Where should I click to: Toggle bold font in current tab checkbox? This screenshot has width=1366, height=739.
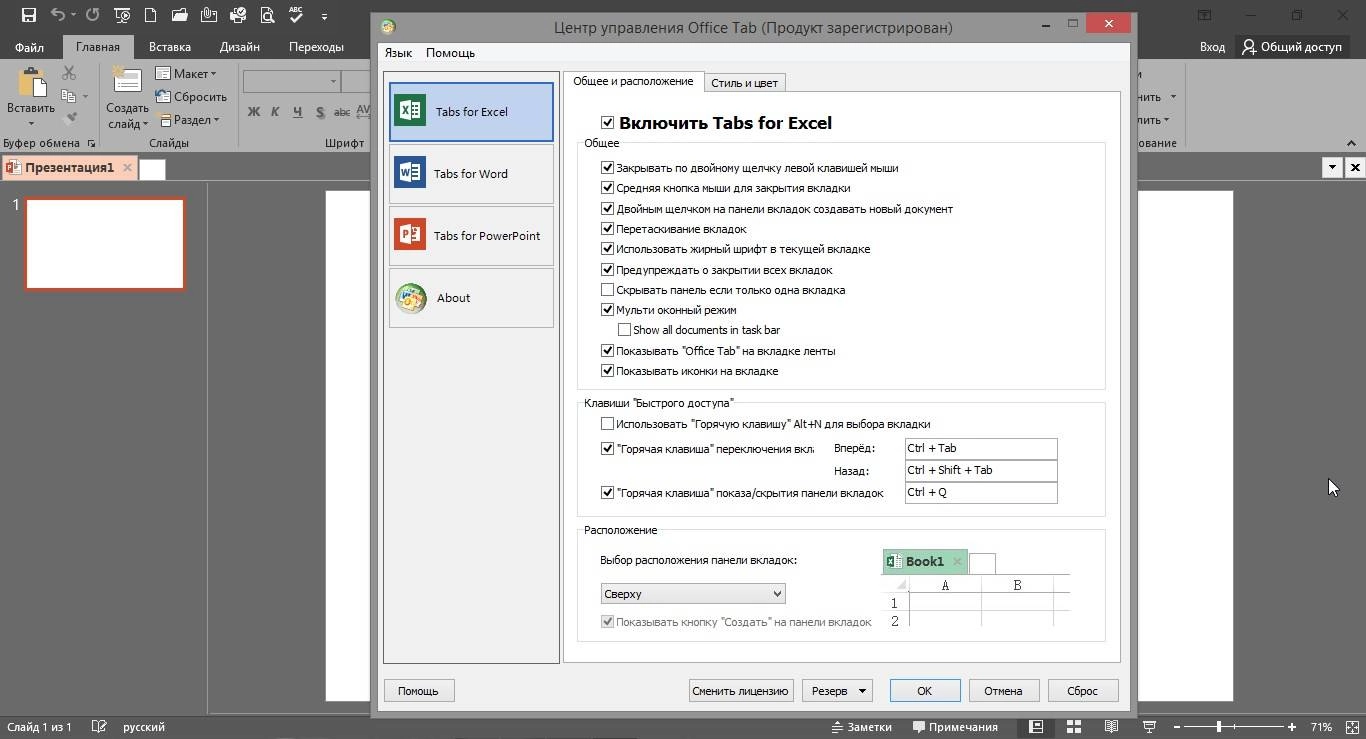pos(607,249)
